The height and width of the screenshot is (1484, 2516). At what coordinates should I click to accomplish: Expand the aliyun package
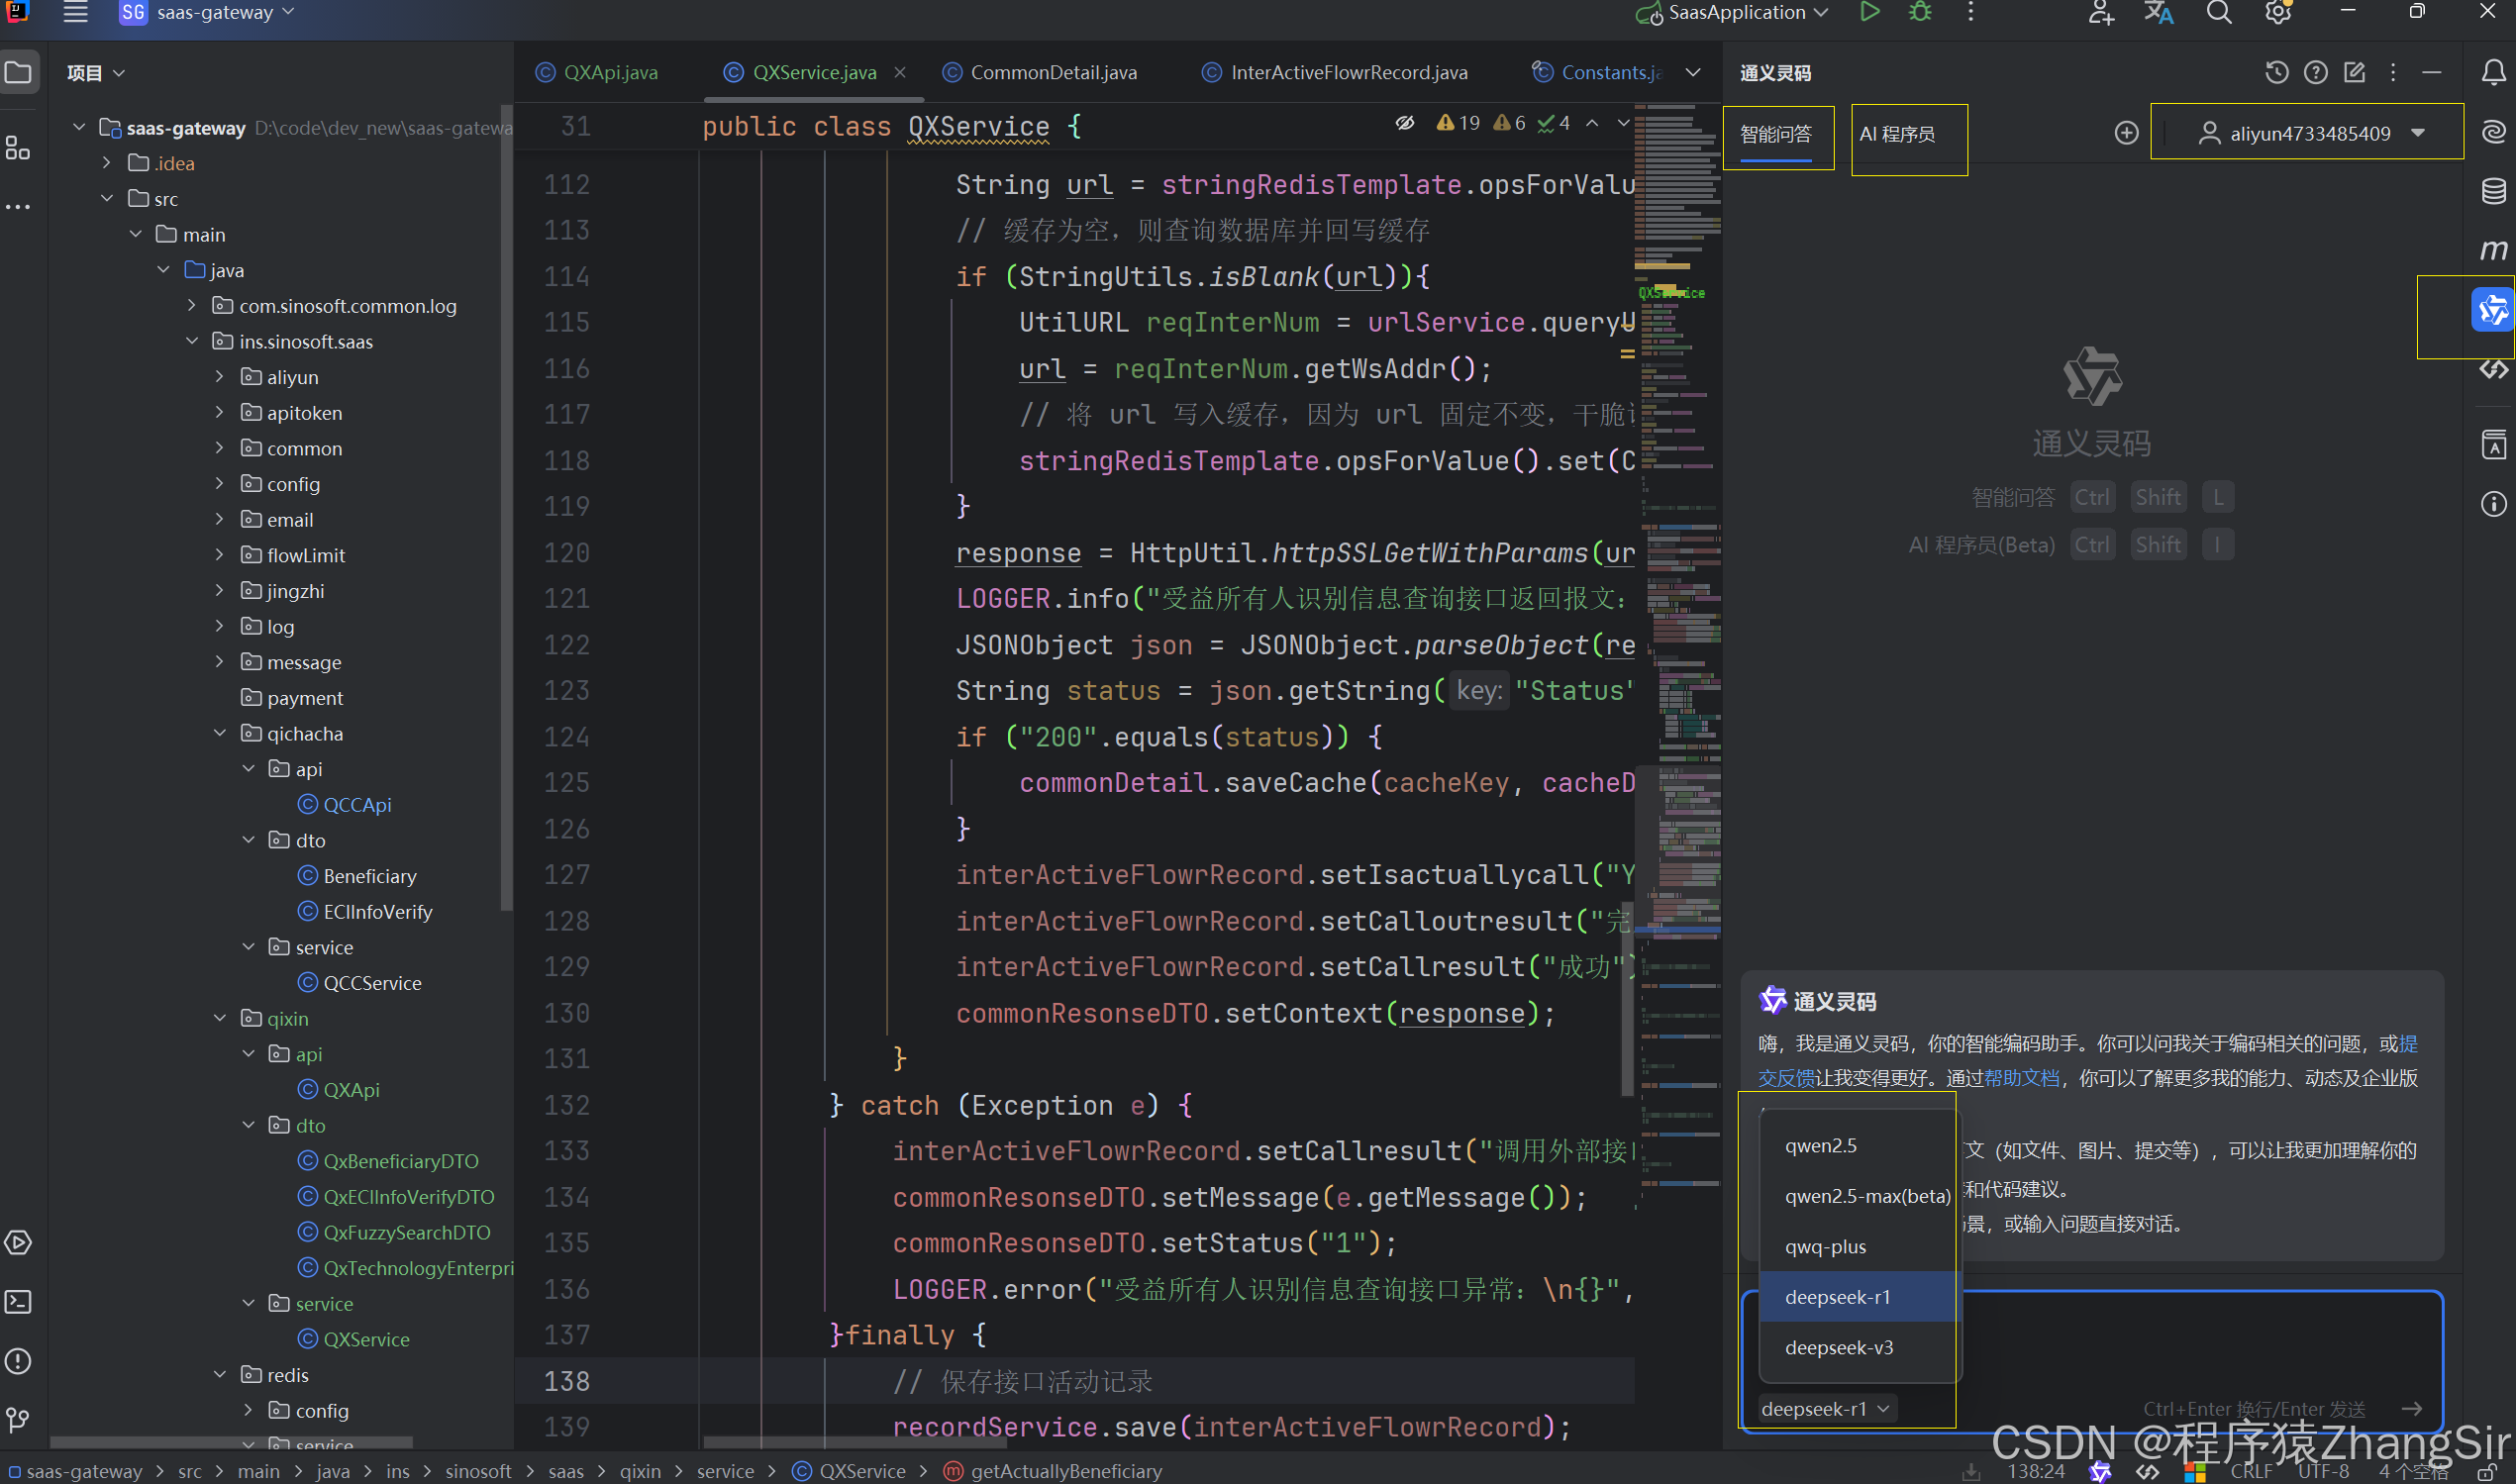(x=220, y=376)
